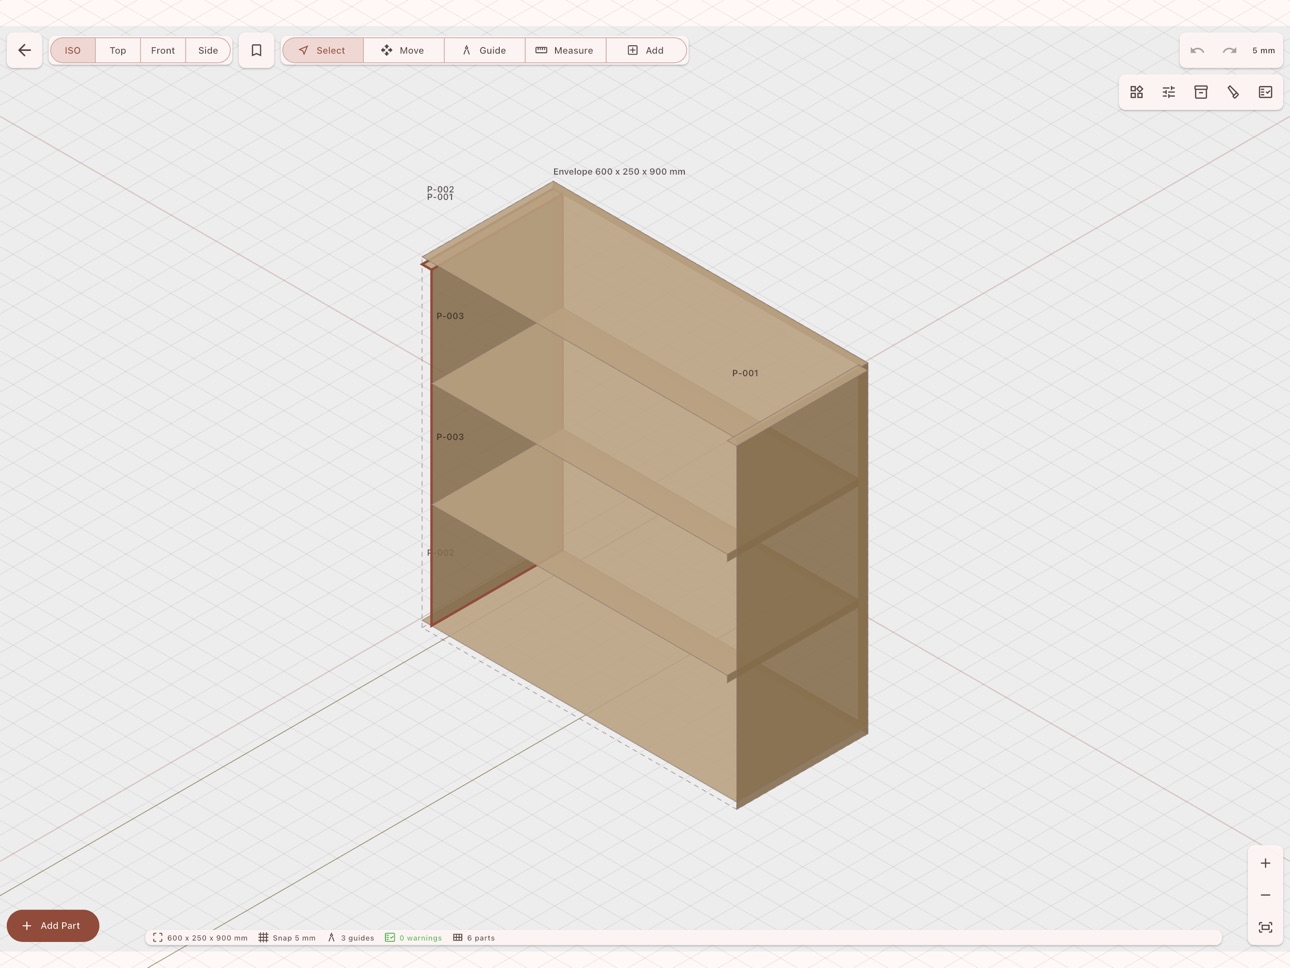Fit view with the frame icon

pos(1265,927)
